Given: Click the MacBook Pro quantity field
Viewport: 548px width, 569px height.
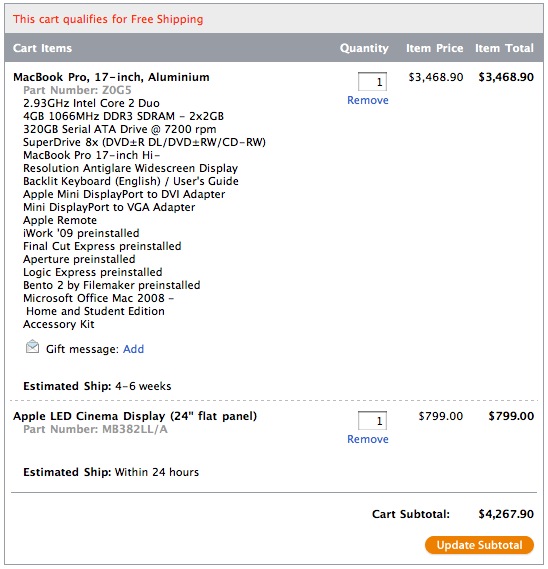Looking at the screenshot, I should point(372,82).
